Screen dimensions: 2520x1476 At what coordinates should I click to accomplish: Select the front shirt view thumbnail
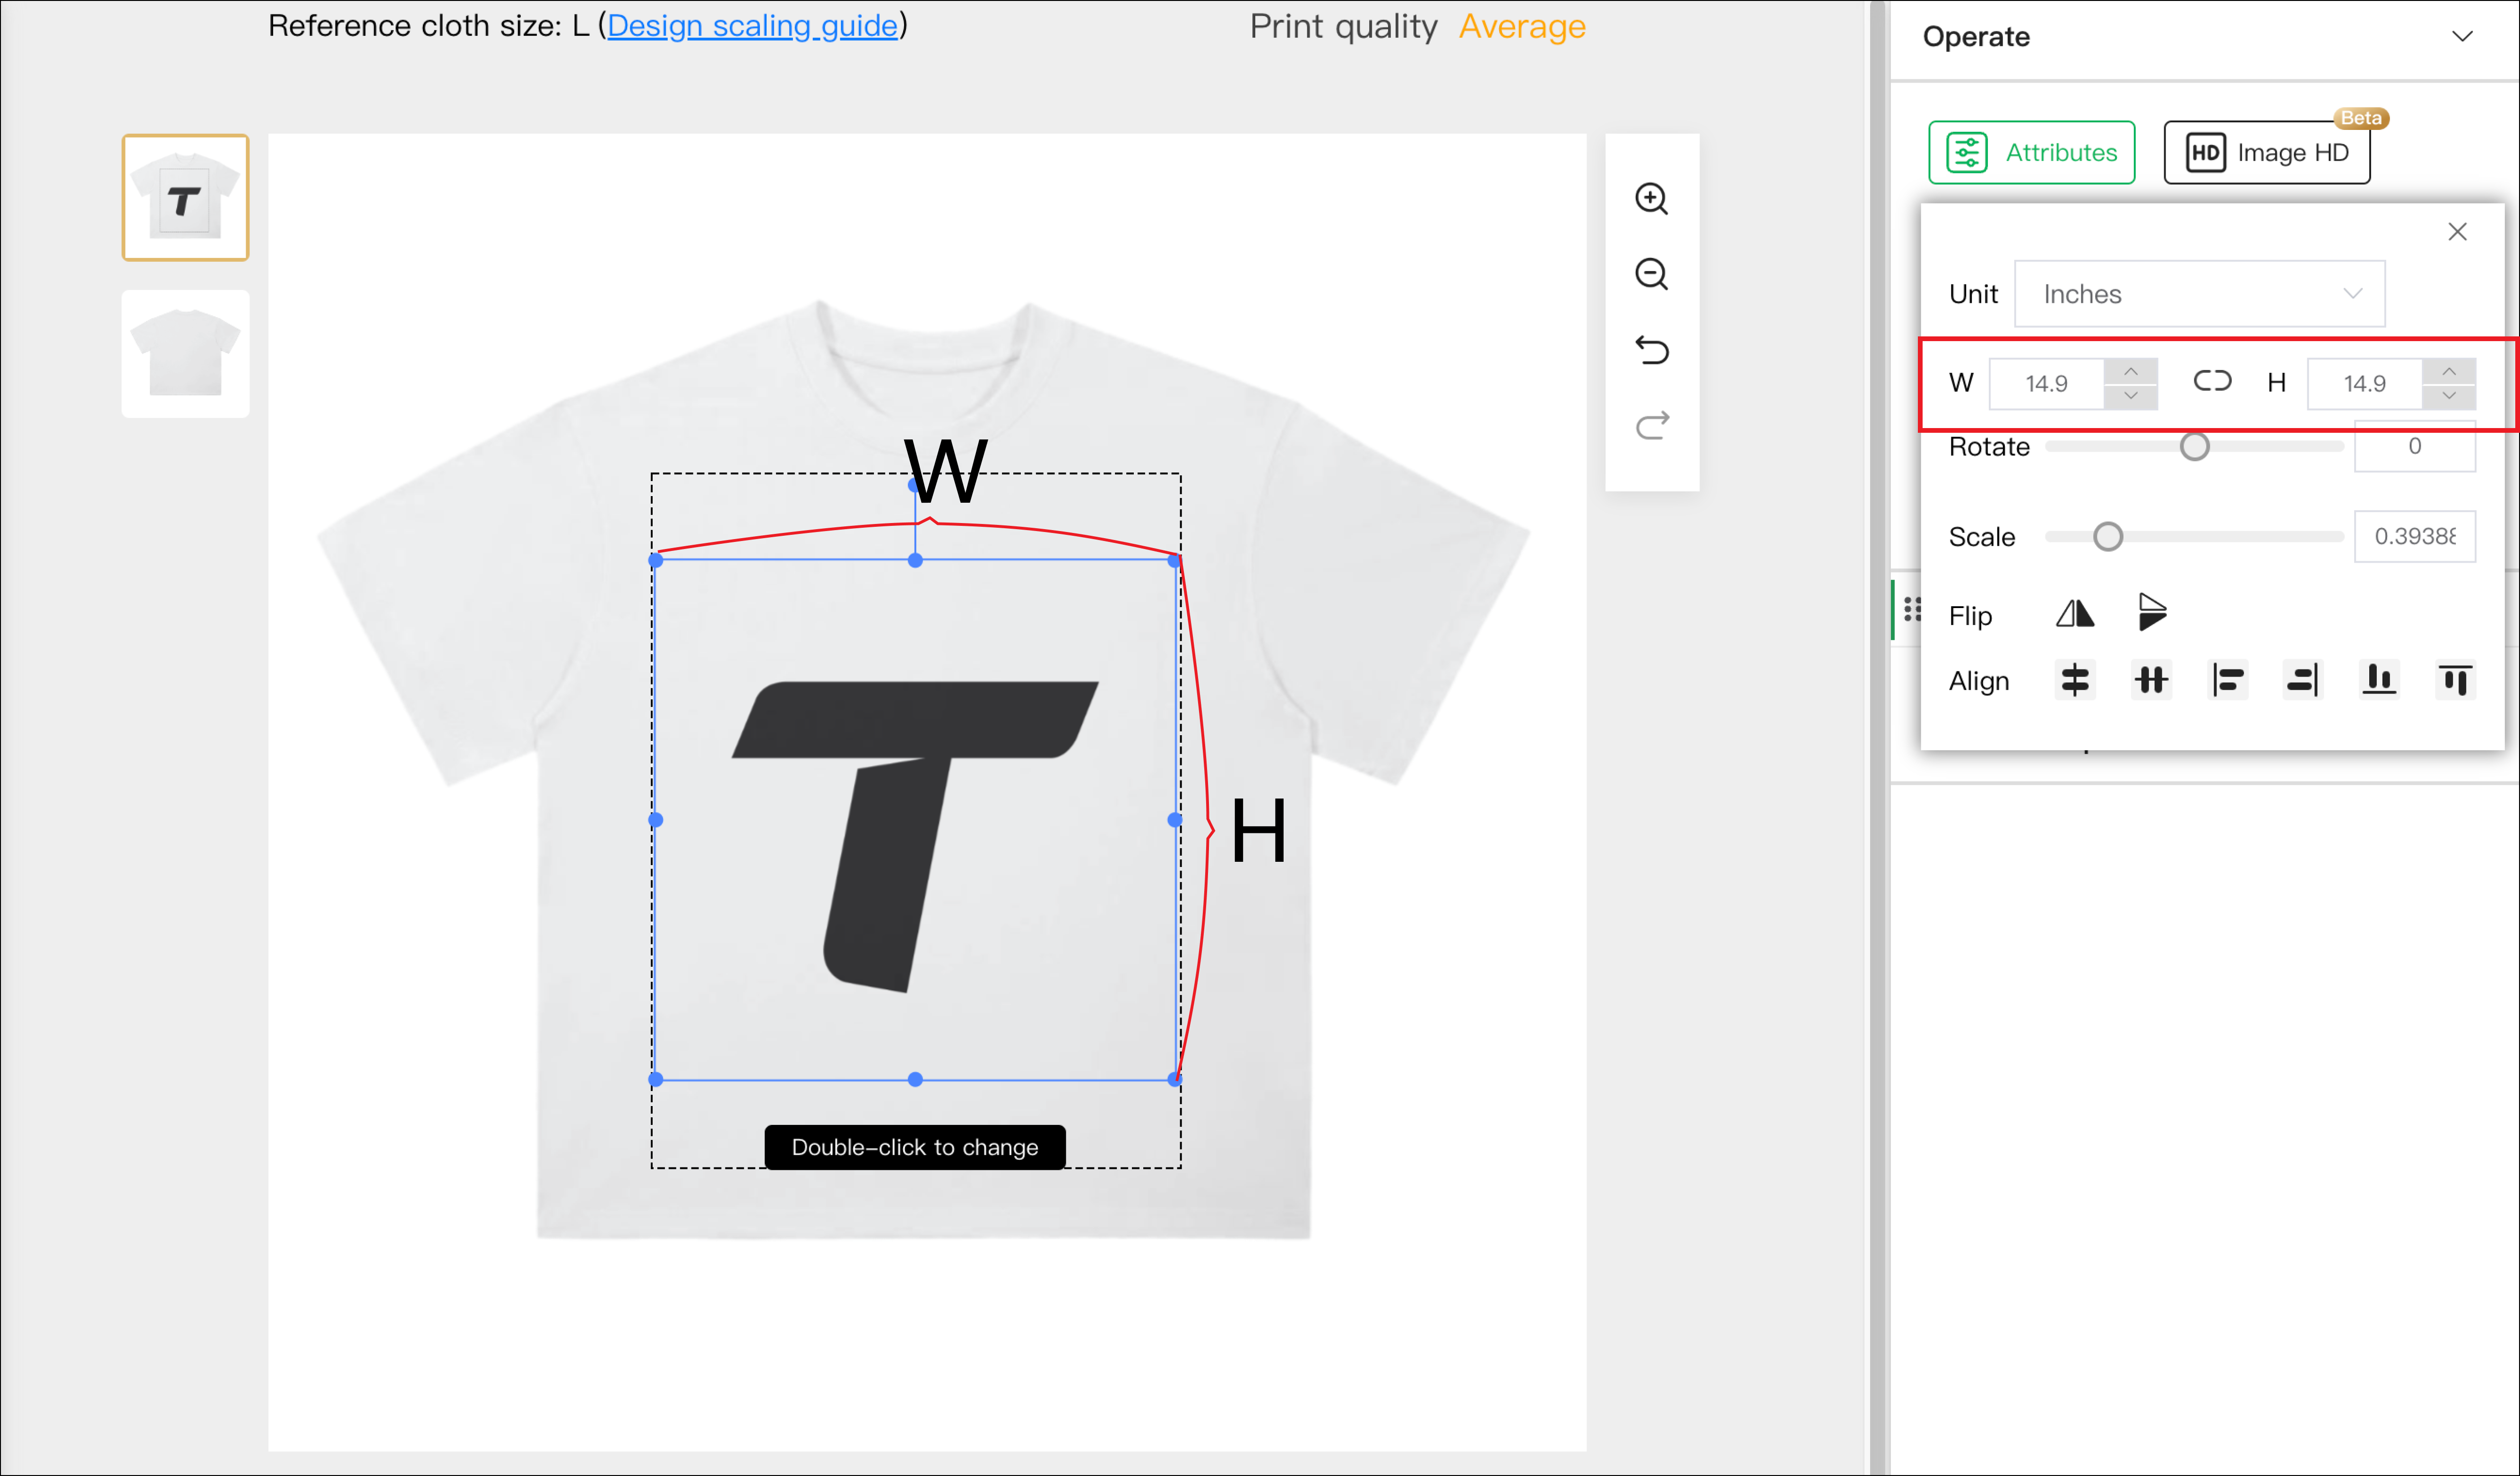(x=185, y=197)
